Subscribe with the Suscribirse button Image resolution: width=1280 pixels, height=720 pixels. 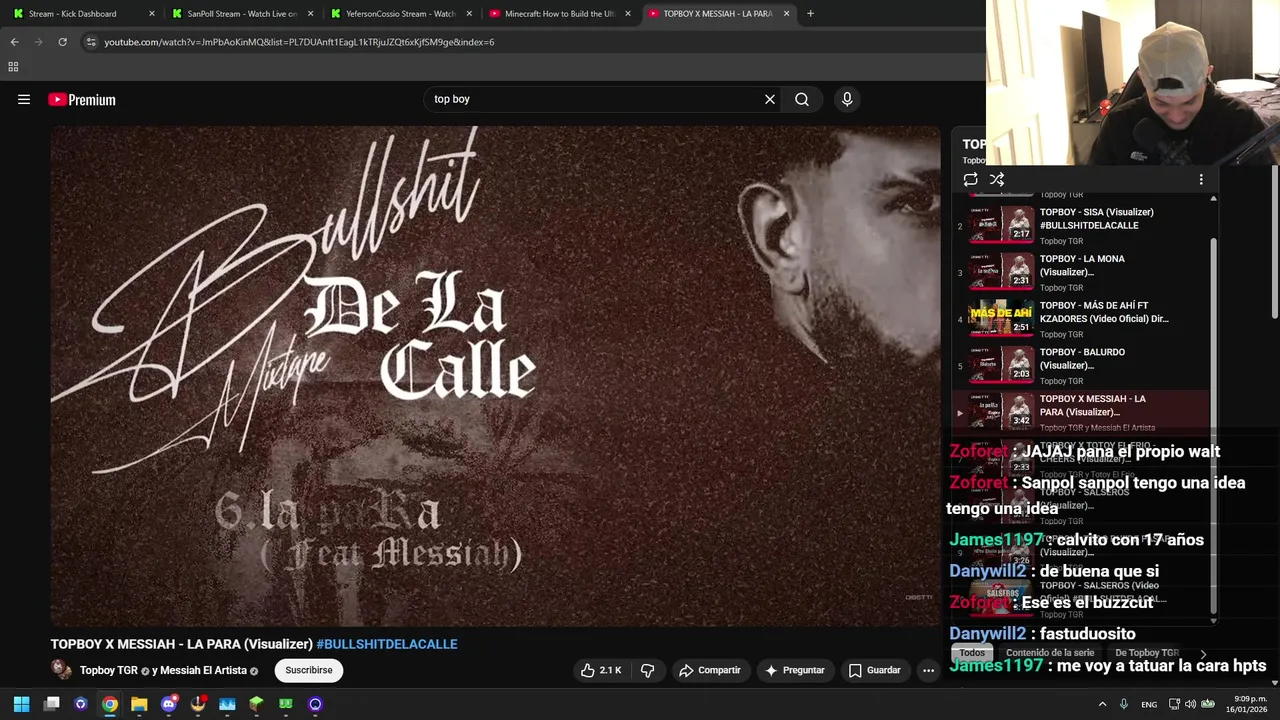(309, 670)
